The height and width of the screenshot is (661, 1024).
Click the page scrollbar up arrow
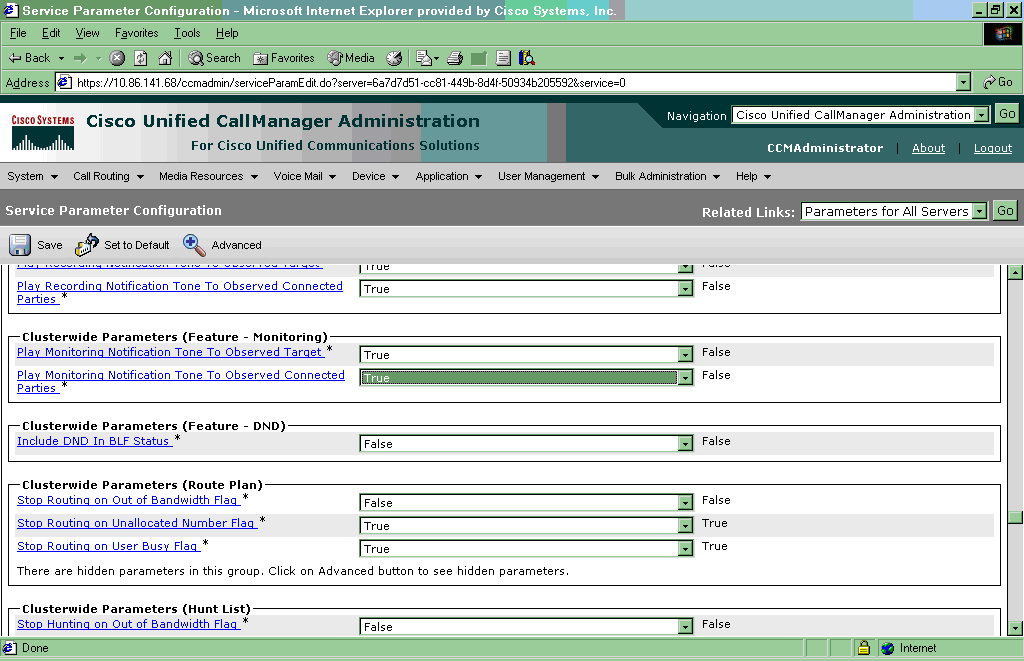pos(1015,273)
